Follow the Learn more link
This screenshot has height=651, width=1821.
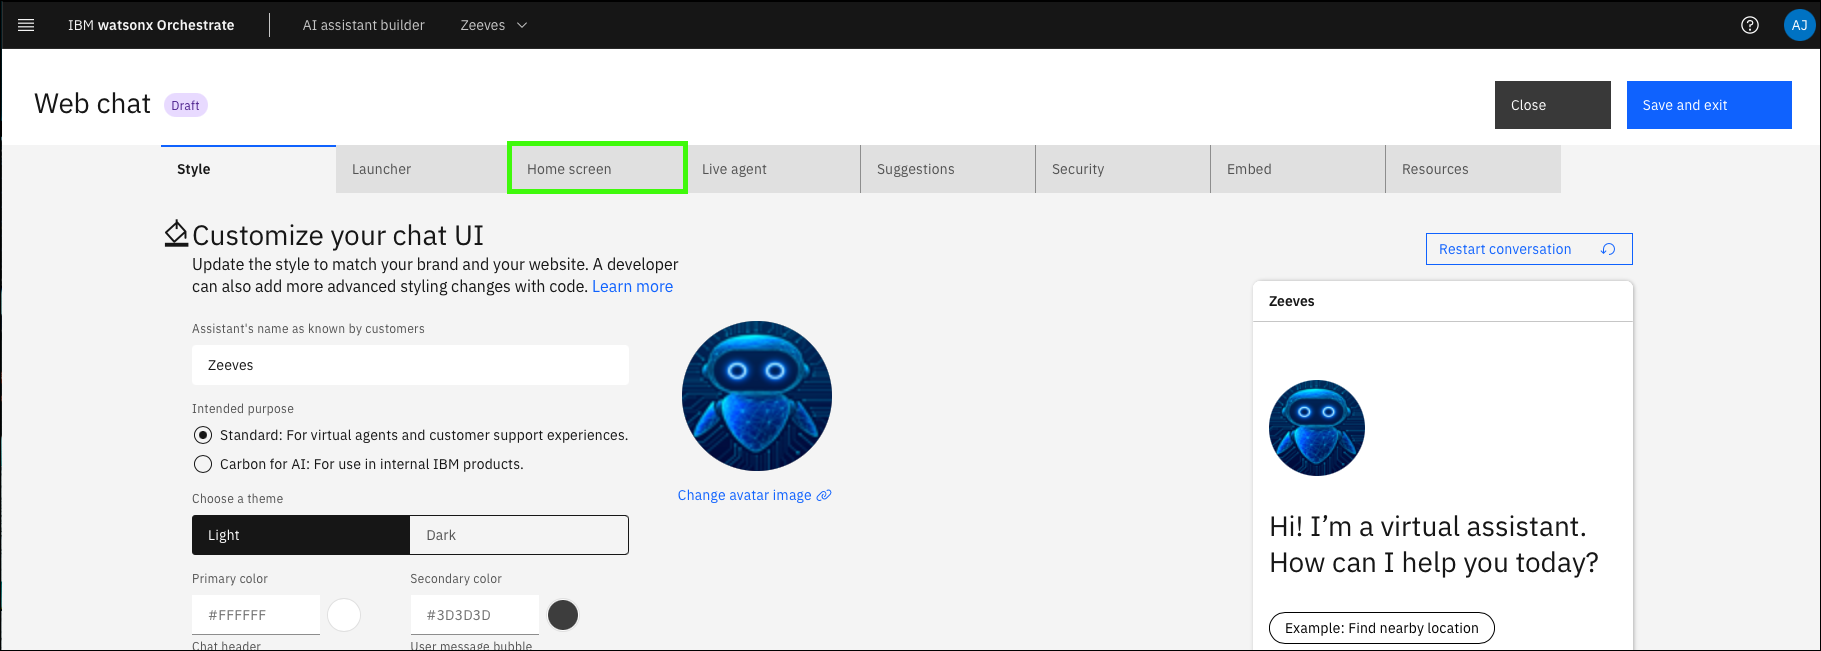[632, 287]
